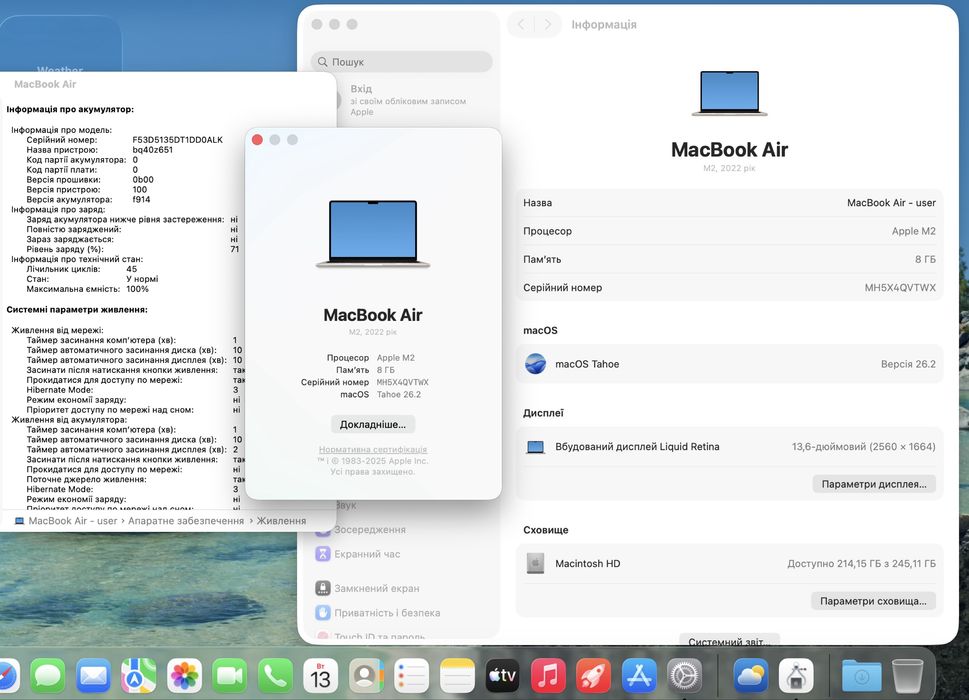Click the Вбудований дисплей Liquid Retina label
The height and width of the screenshot is (700, 969).
[637, 447]
